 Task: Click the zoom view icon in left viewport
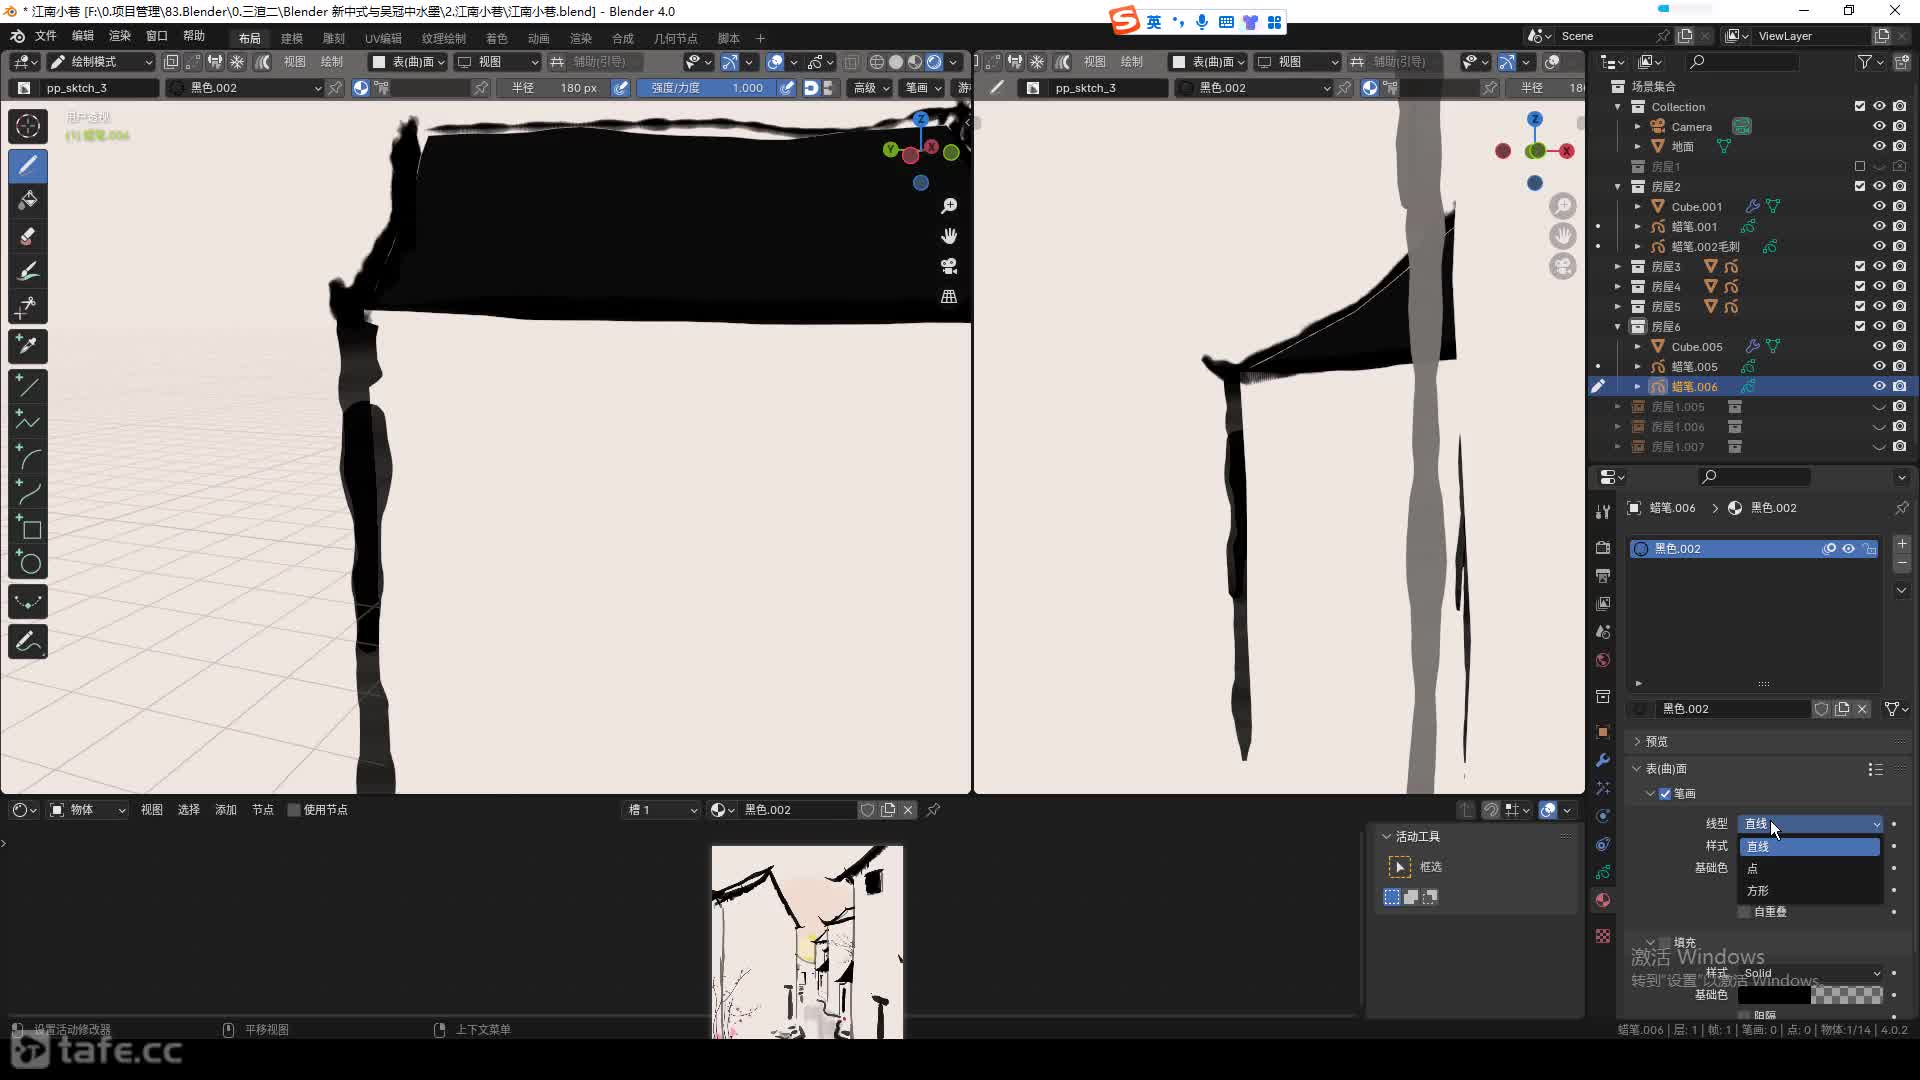click(x=949, y=206)
